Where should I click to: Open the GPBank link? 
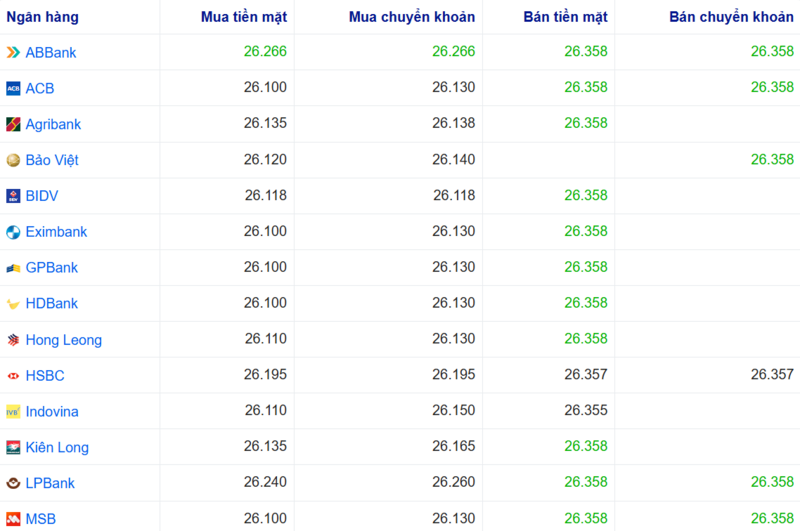[x=52, y=268]
